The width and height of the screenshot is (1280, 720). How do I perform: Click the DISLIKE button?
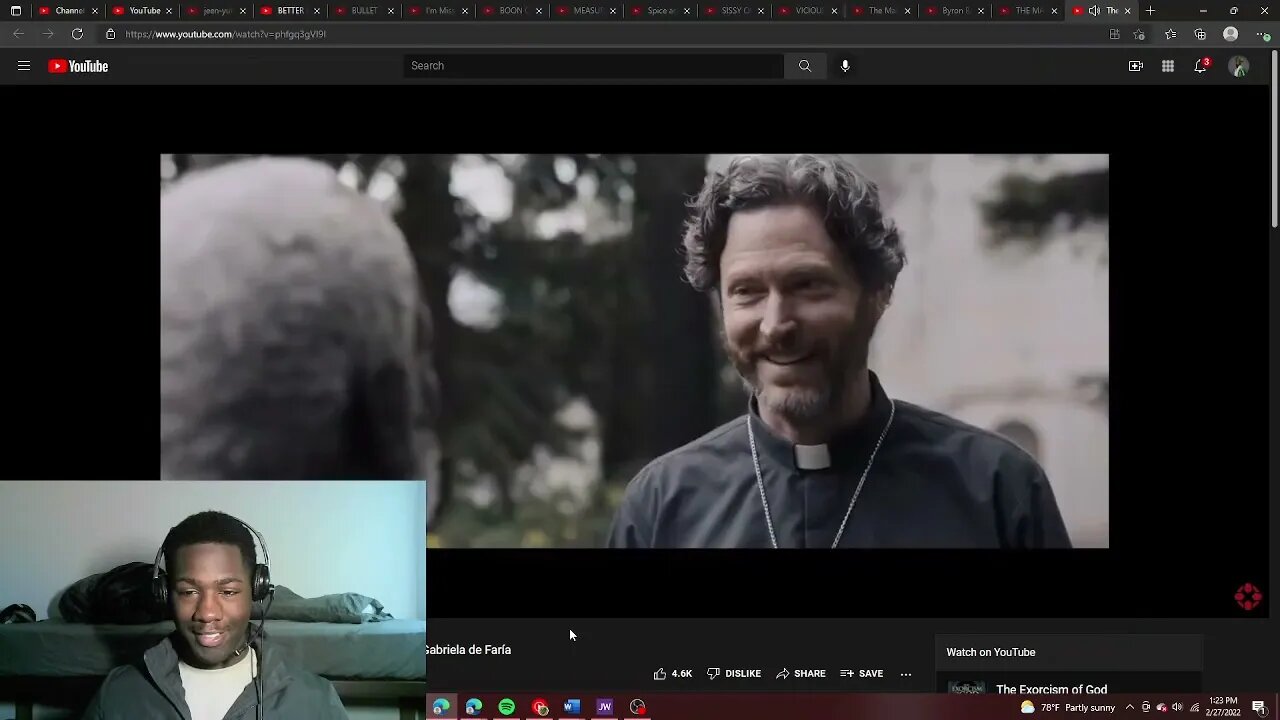734,674
